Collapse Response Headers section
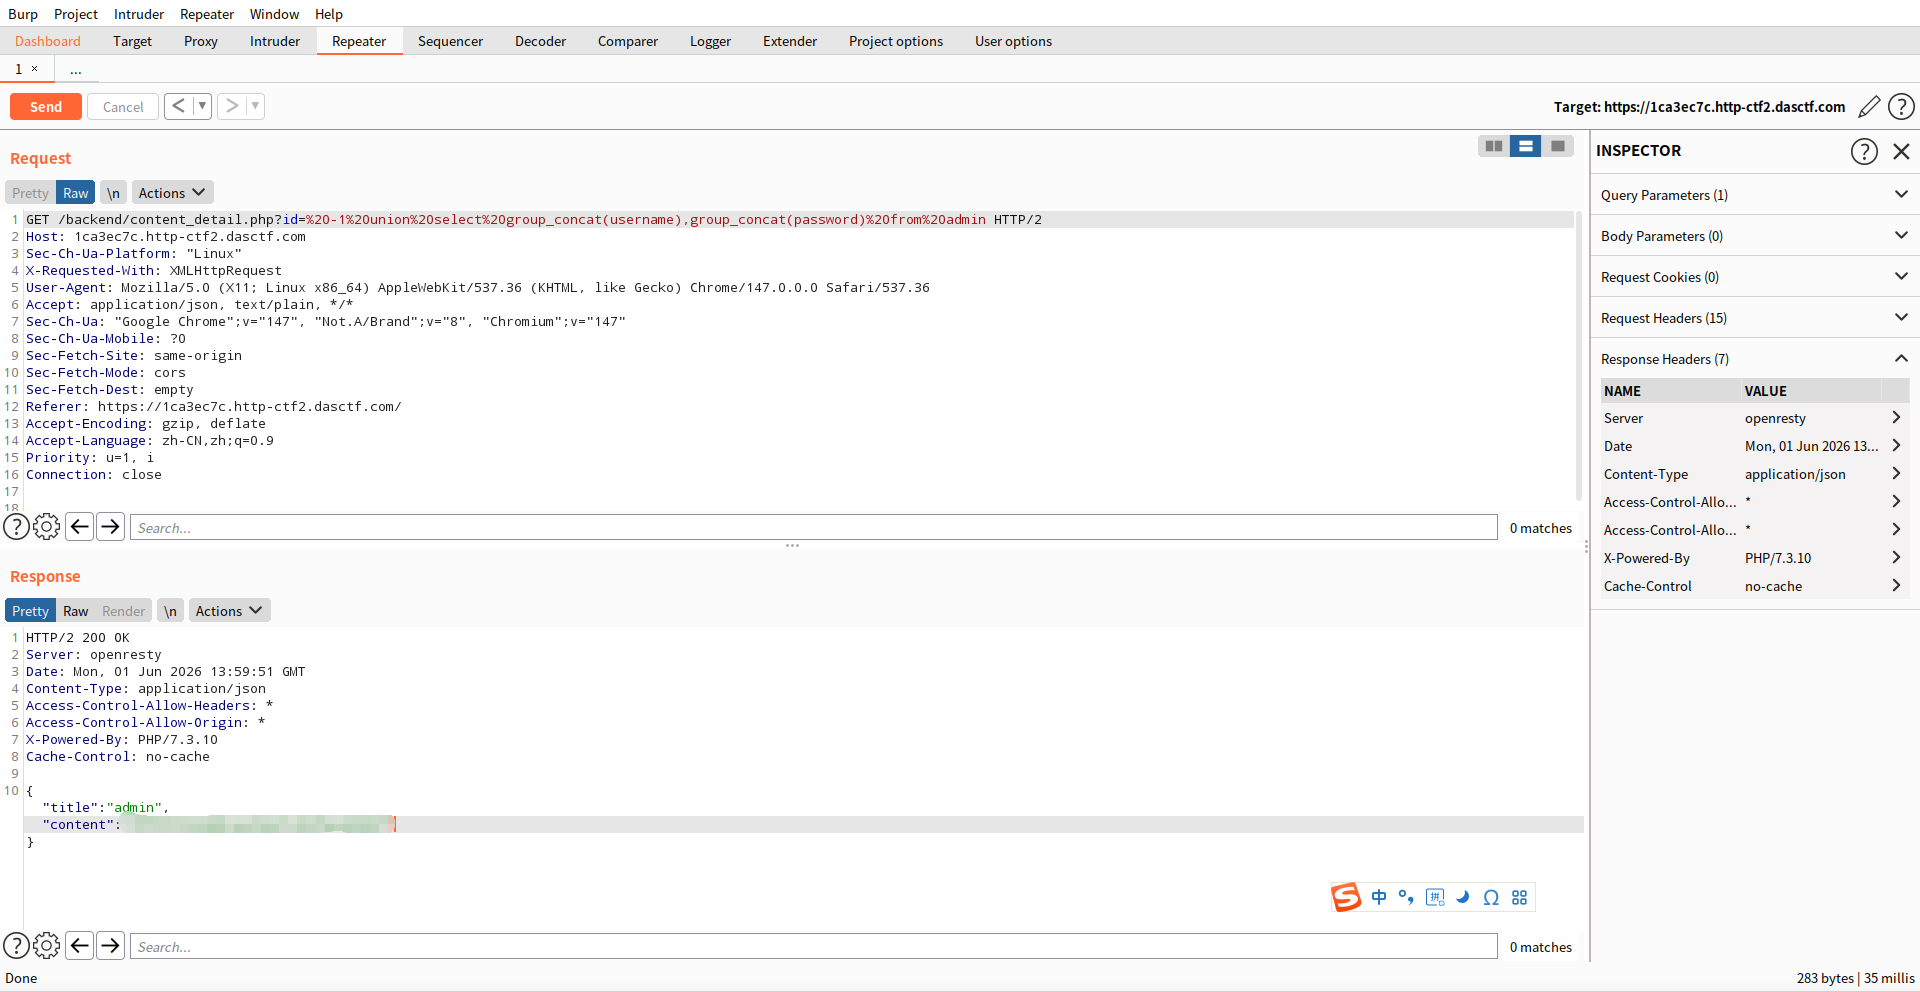Image resolution: width=1920 pixels, height=992 pixels. pyautogui.click(x=1754, y=359)
